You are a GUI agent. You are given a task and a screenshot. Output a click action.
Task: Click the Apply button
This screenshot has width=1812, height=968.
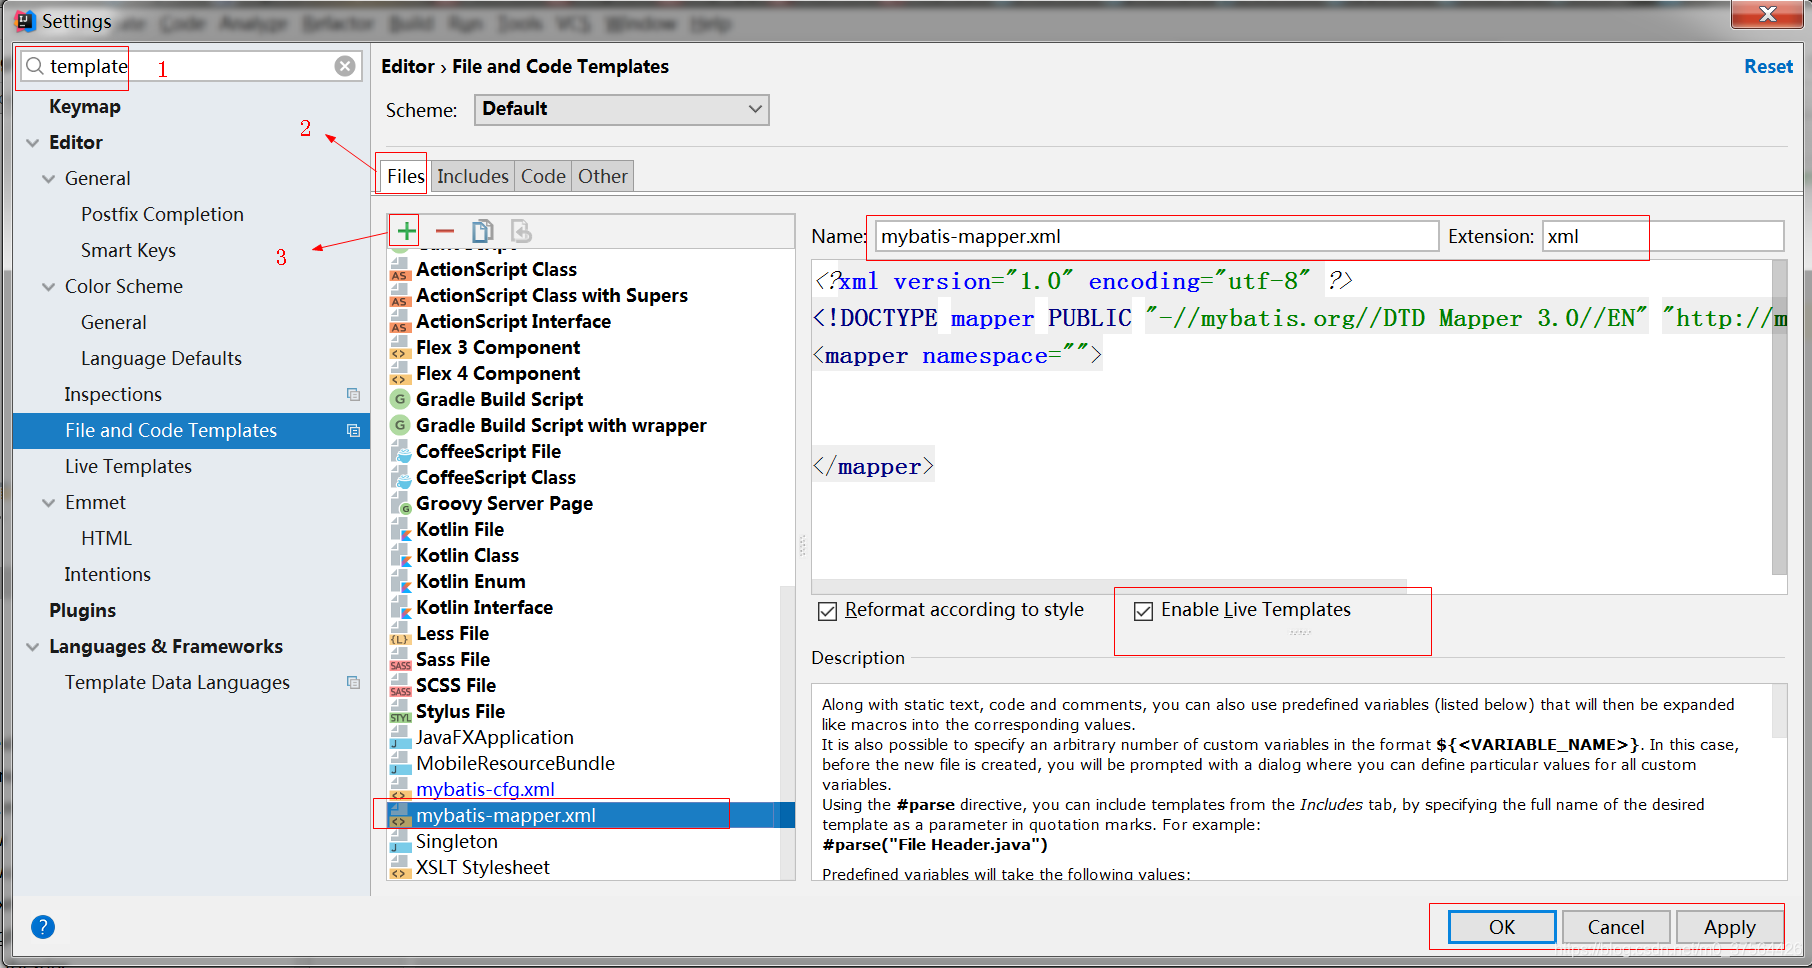tap(1730, 927)
